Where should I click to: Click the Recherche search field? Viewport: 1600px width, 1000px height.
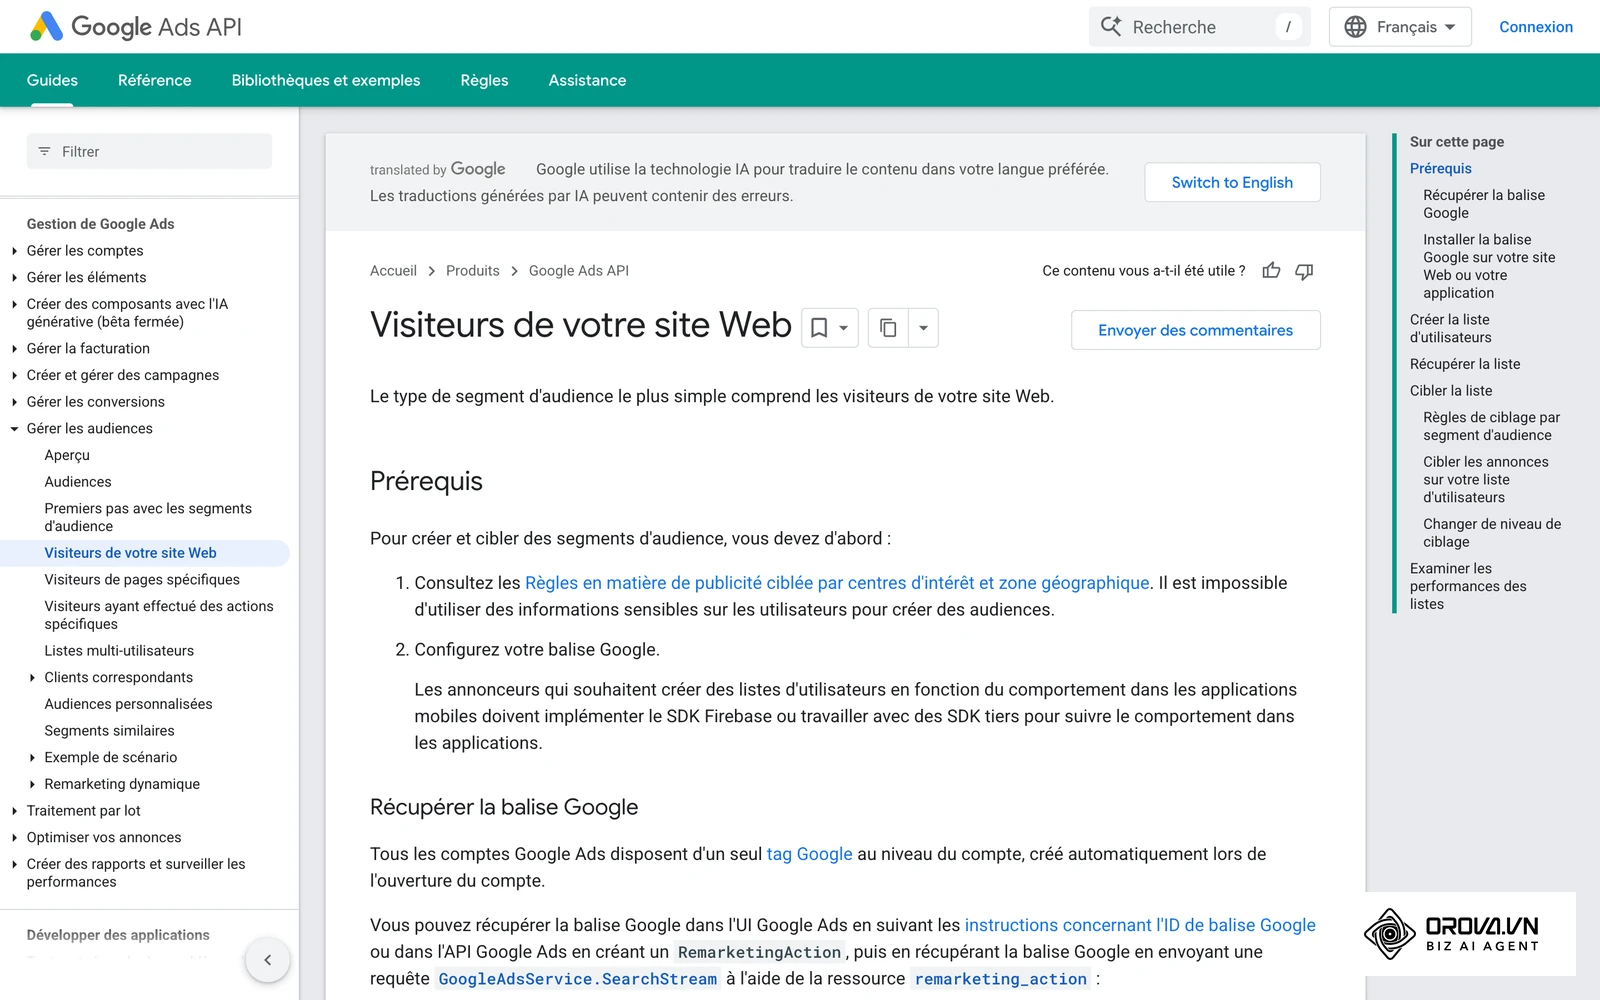(1199, 27)
